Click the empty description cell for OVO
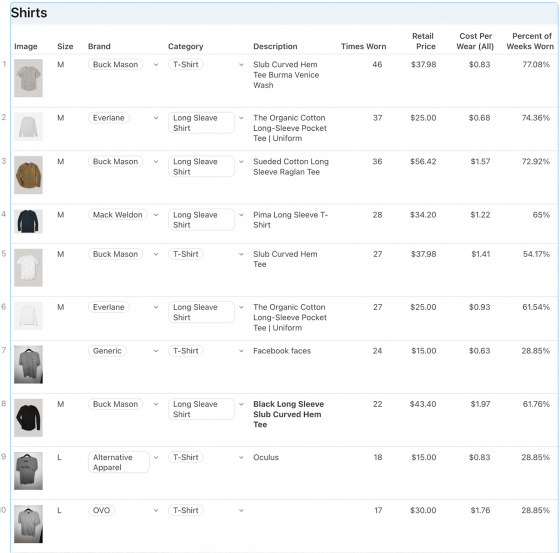The image size is (560, 553). 291,510
